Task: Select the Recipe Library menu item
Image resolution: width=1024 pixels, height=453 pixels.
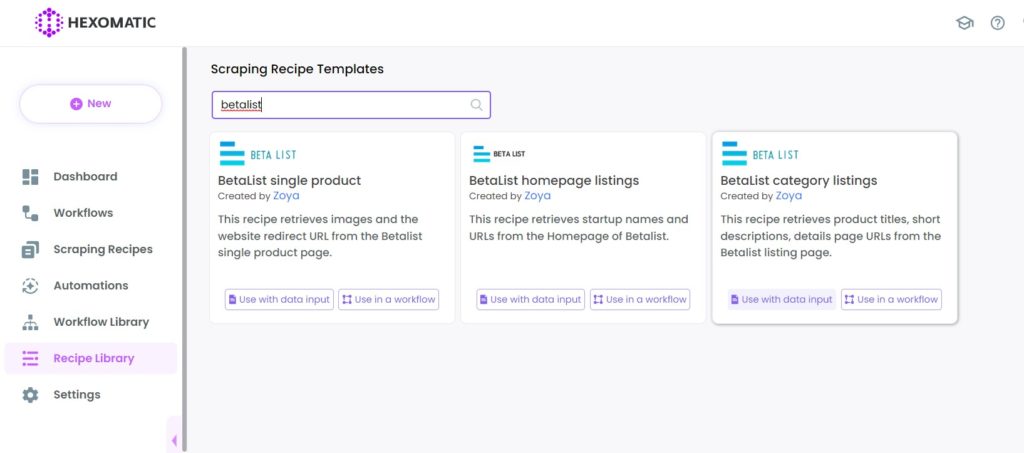Action: tap(91, 358)
